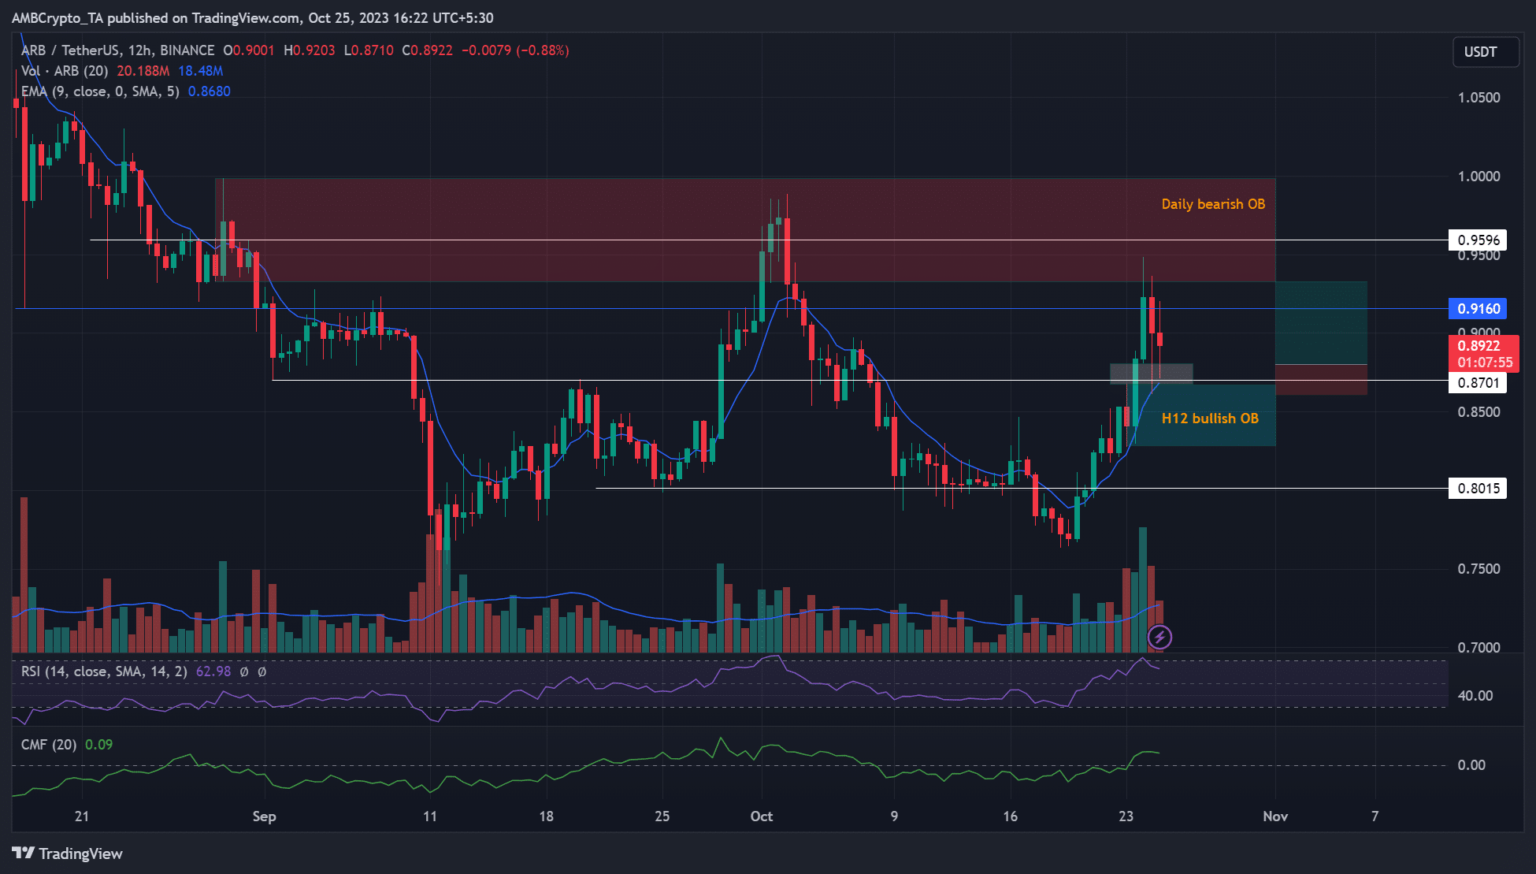1536x874 pixels.
Task: Click the 0.8701 price level label
Action: pyautogui.click(x=1477, y=383)
